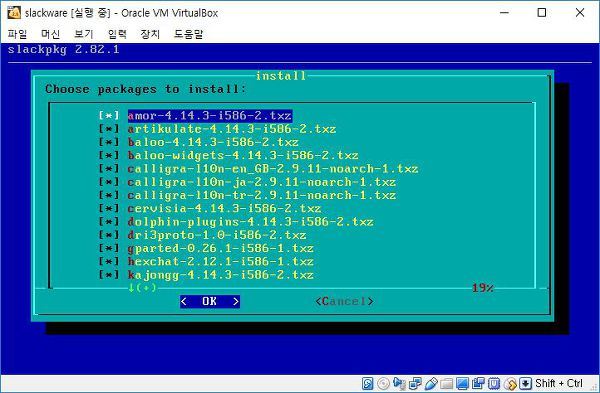Image resolution: width=600 pixels, height=393 pixels.
Task: Select the gparted-0.26.1-i586-1.txz entry
Action: click(x=221, y=248)
